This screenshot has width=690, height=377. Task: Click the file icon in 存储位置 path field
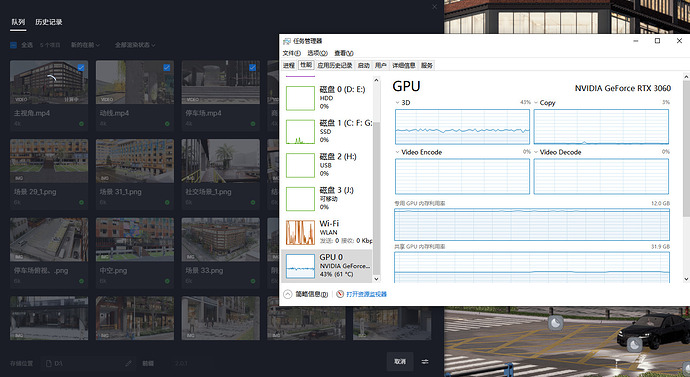click(x=49, y=363)
